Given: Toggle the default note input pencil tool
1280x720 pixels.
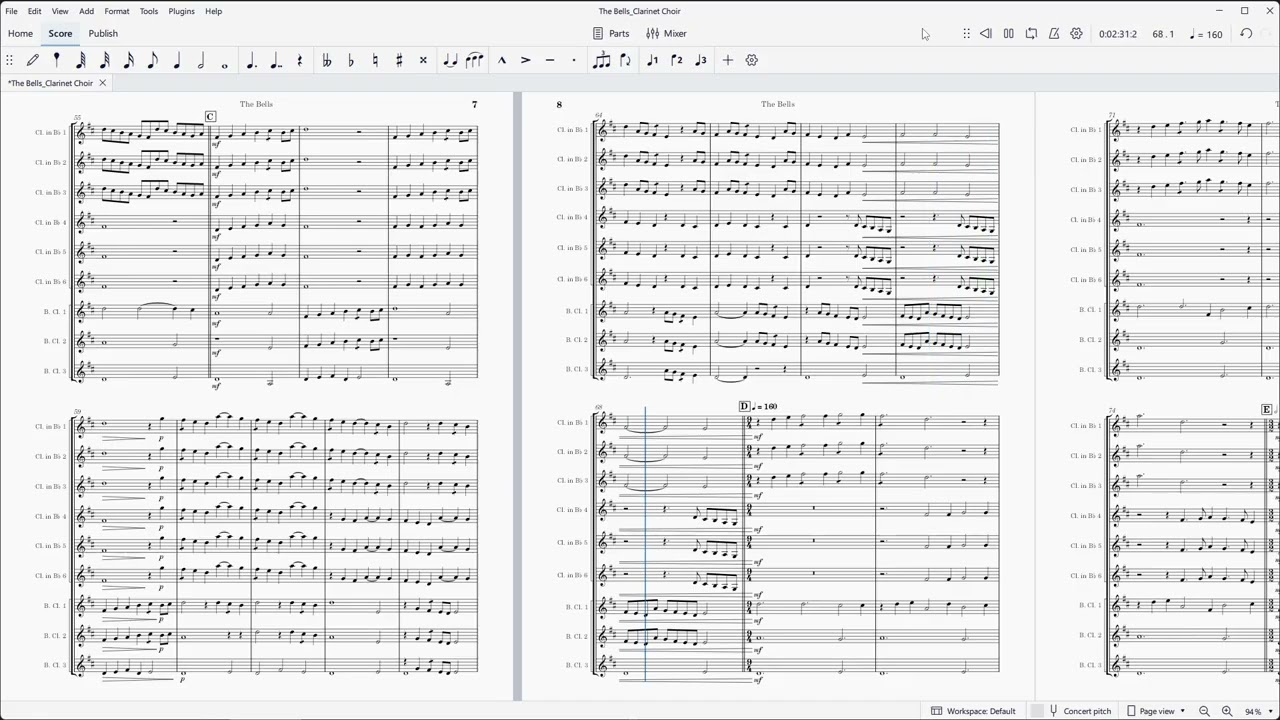Looking at the screenshot, I should (x=33, y=60).
